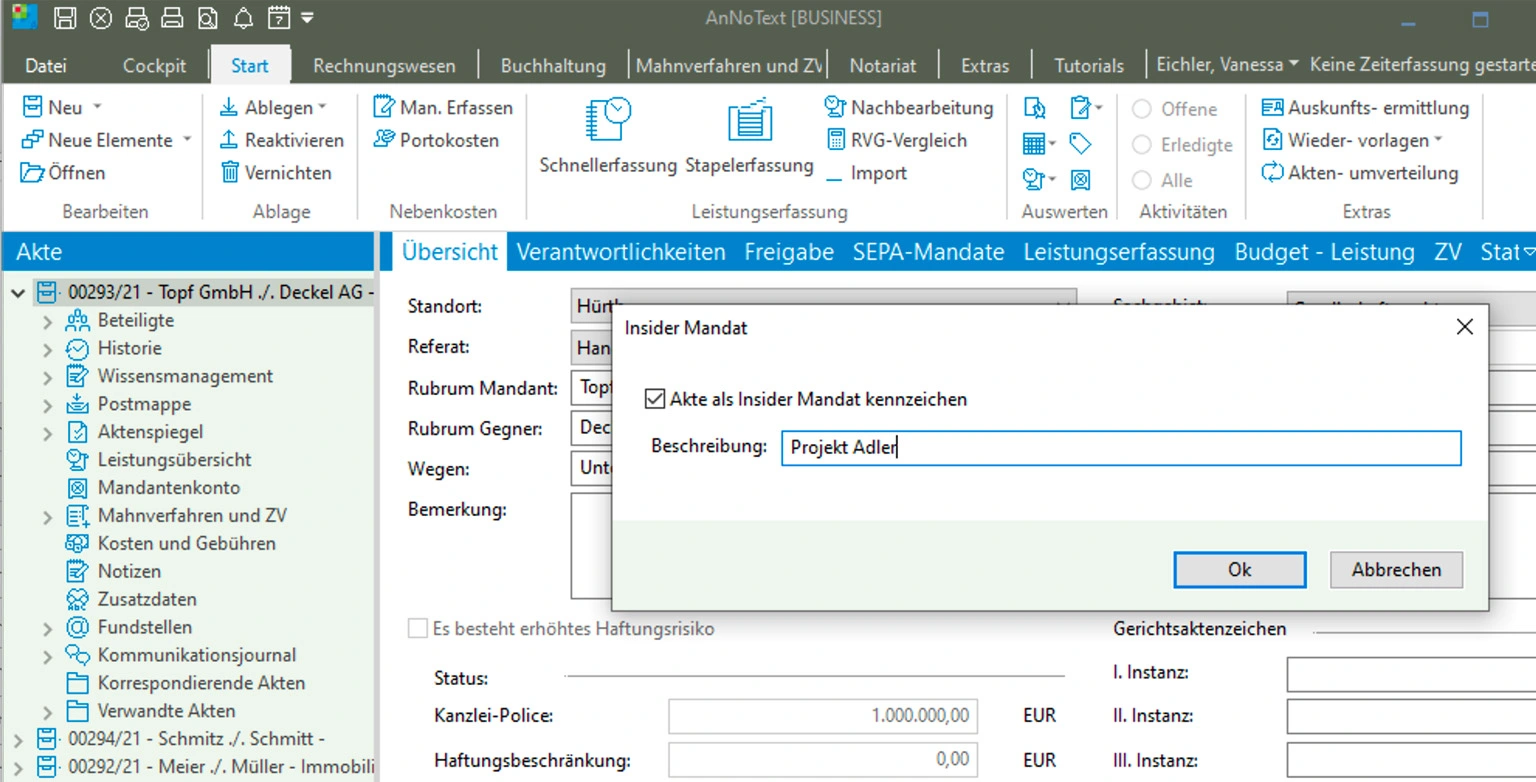Click the Schnellerfassung stopwatch icon

(x=608, y=120)
